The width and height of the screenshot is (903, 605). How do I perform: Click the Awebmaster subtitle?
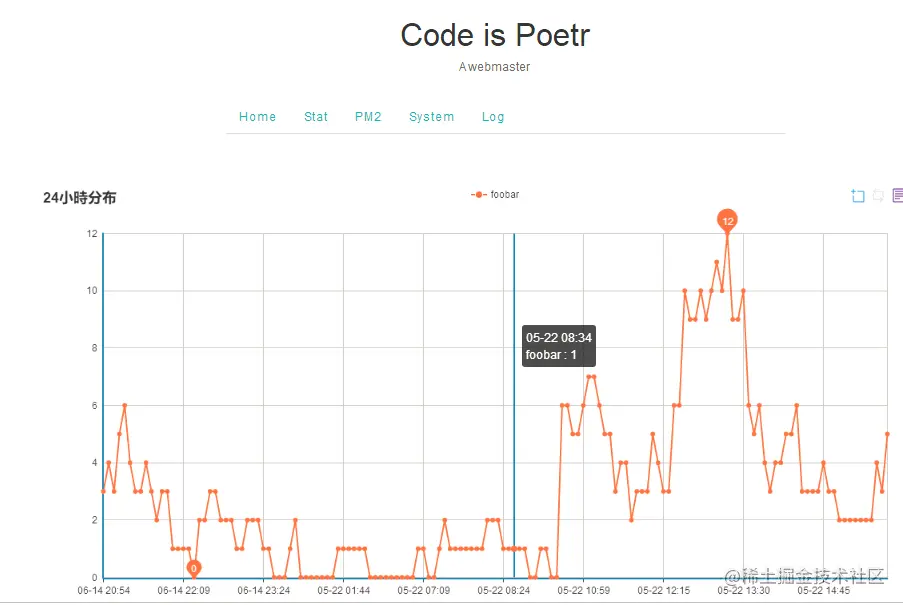pyautogui.click(x=494, y=67)
